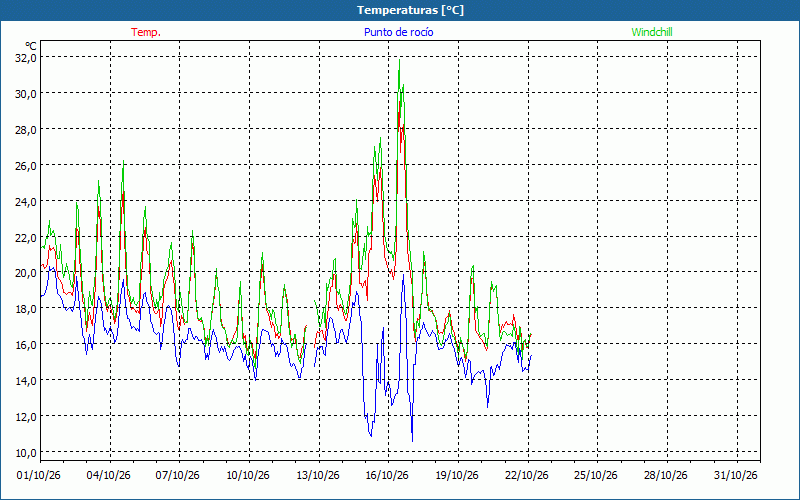The width and height of the screenshot is (800, 500).
Task: Click the 32,0 y-axis label
Action: (26, 58)
